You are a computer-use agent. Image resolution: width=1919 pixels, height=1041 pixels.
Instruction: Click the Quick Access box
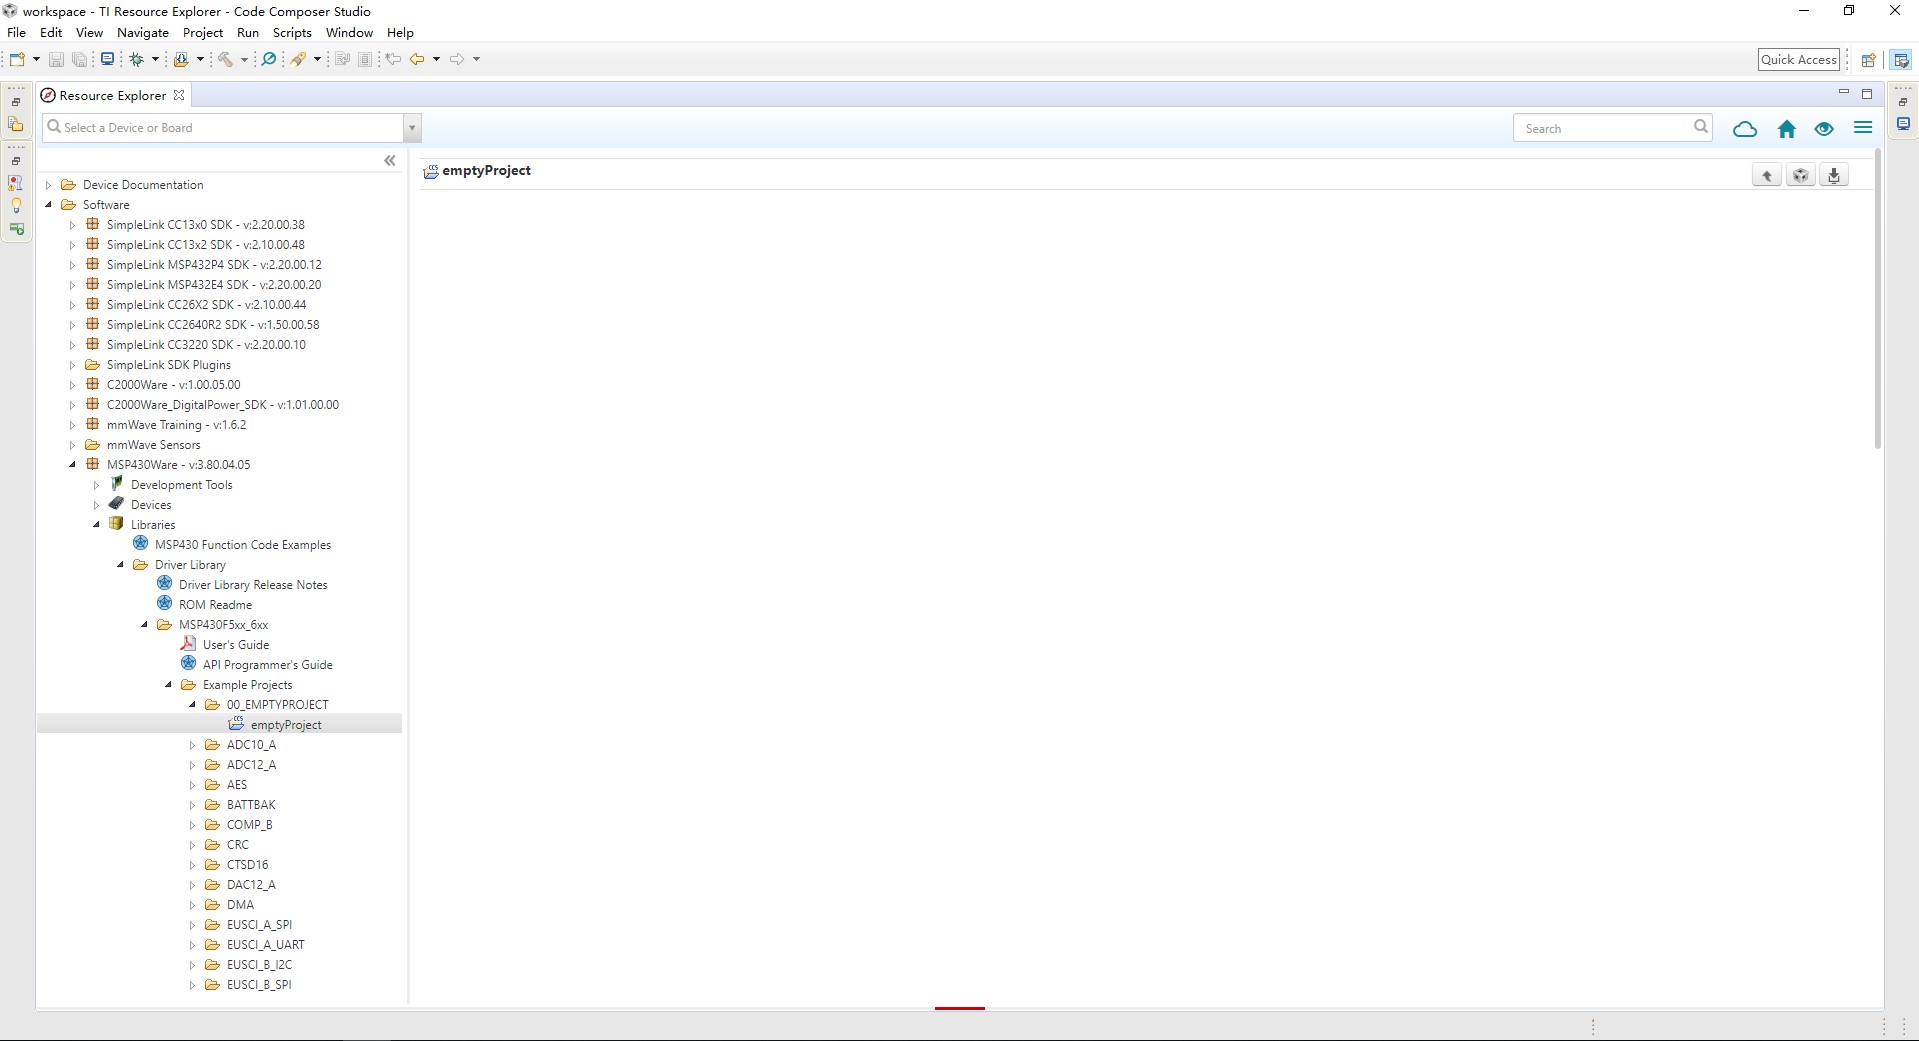1798,60
